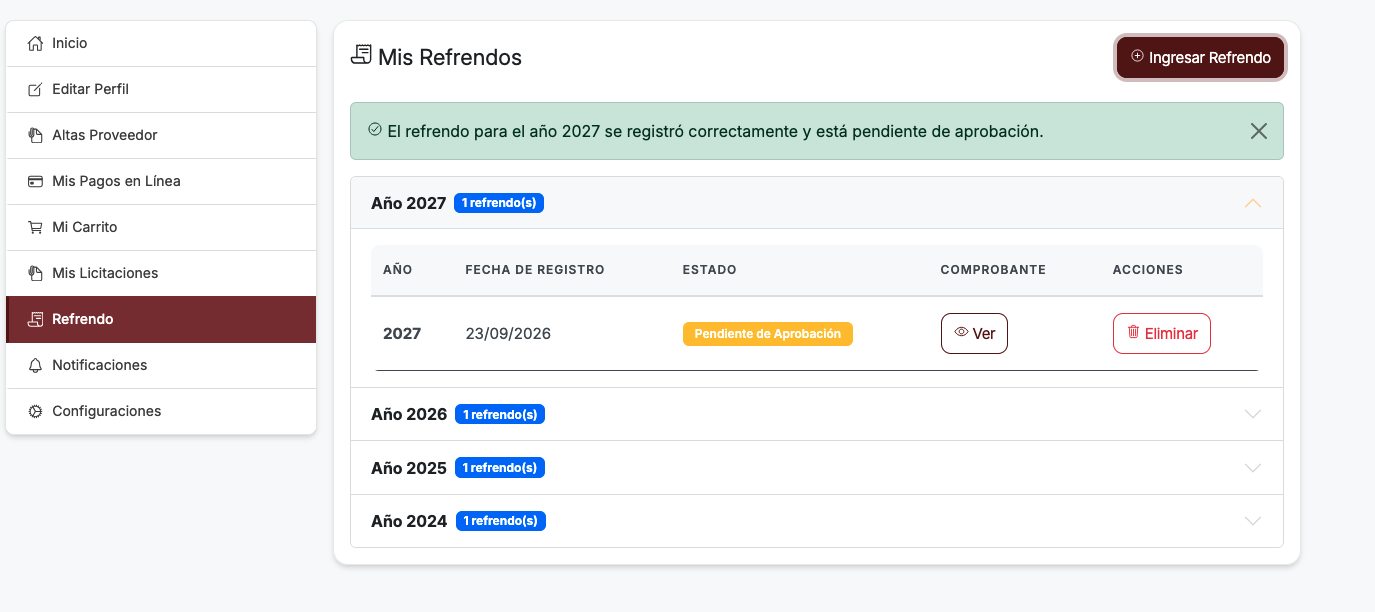Screen dimensions: 1375x612
Task: Navigate to Mis Pagos en Línea
Action: coord(161,181)
